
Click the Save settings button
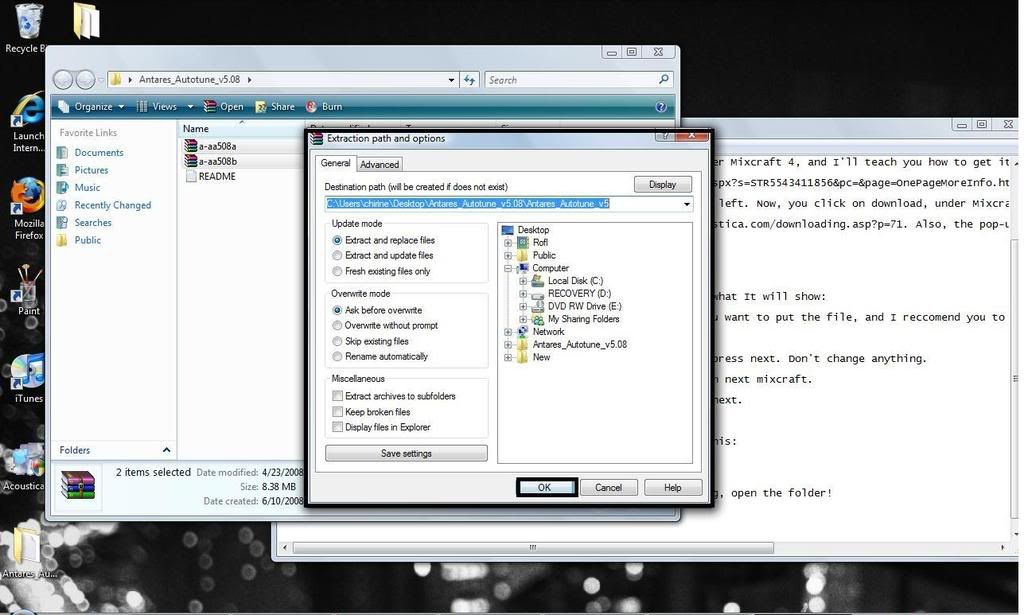pos(406,453)
